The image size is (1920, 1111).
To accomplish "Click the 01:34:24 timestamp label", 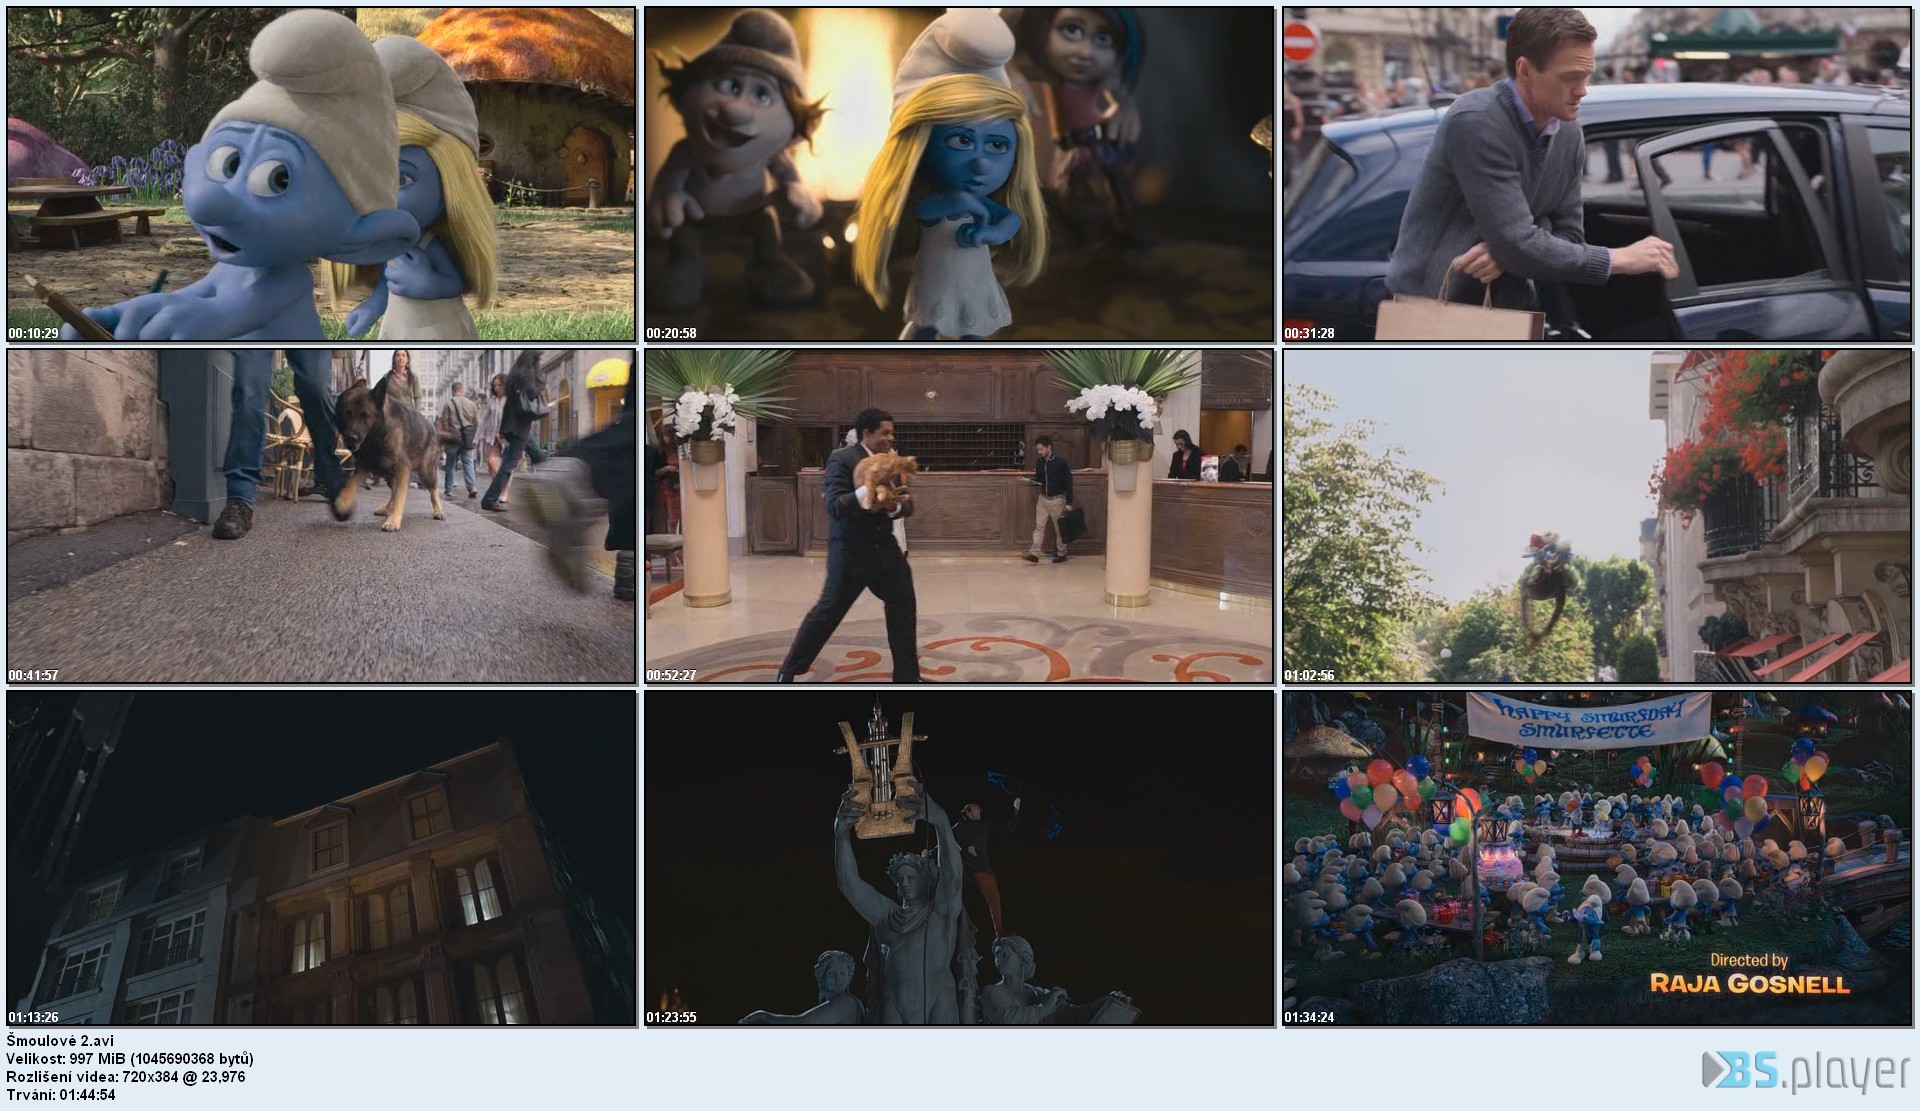I will [x=1309, y=1017].
